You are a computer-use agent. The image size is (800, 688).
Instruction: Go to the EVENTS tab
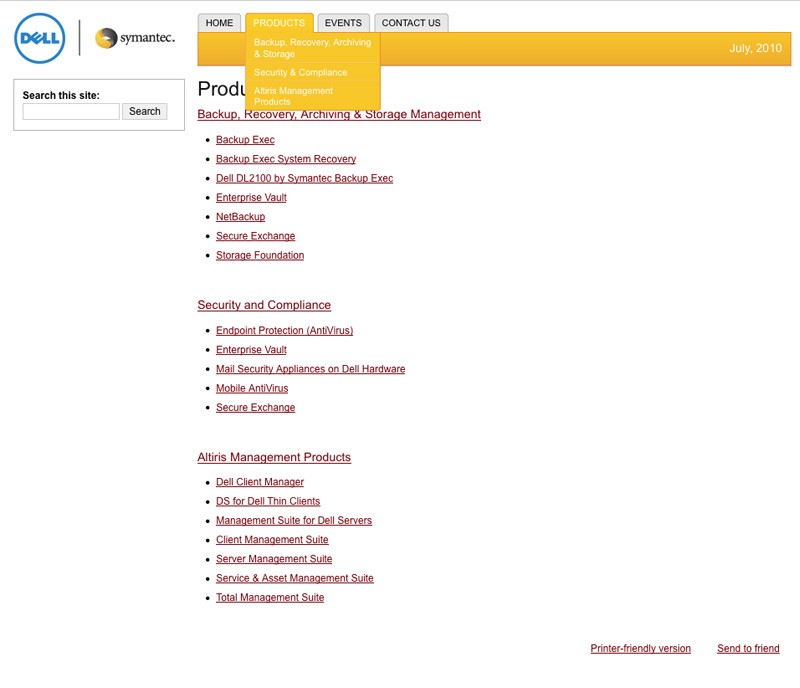pos(343,23)
